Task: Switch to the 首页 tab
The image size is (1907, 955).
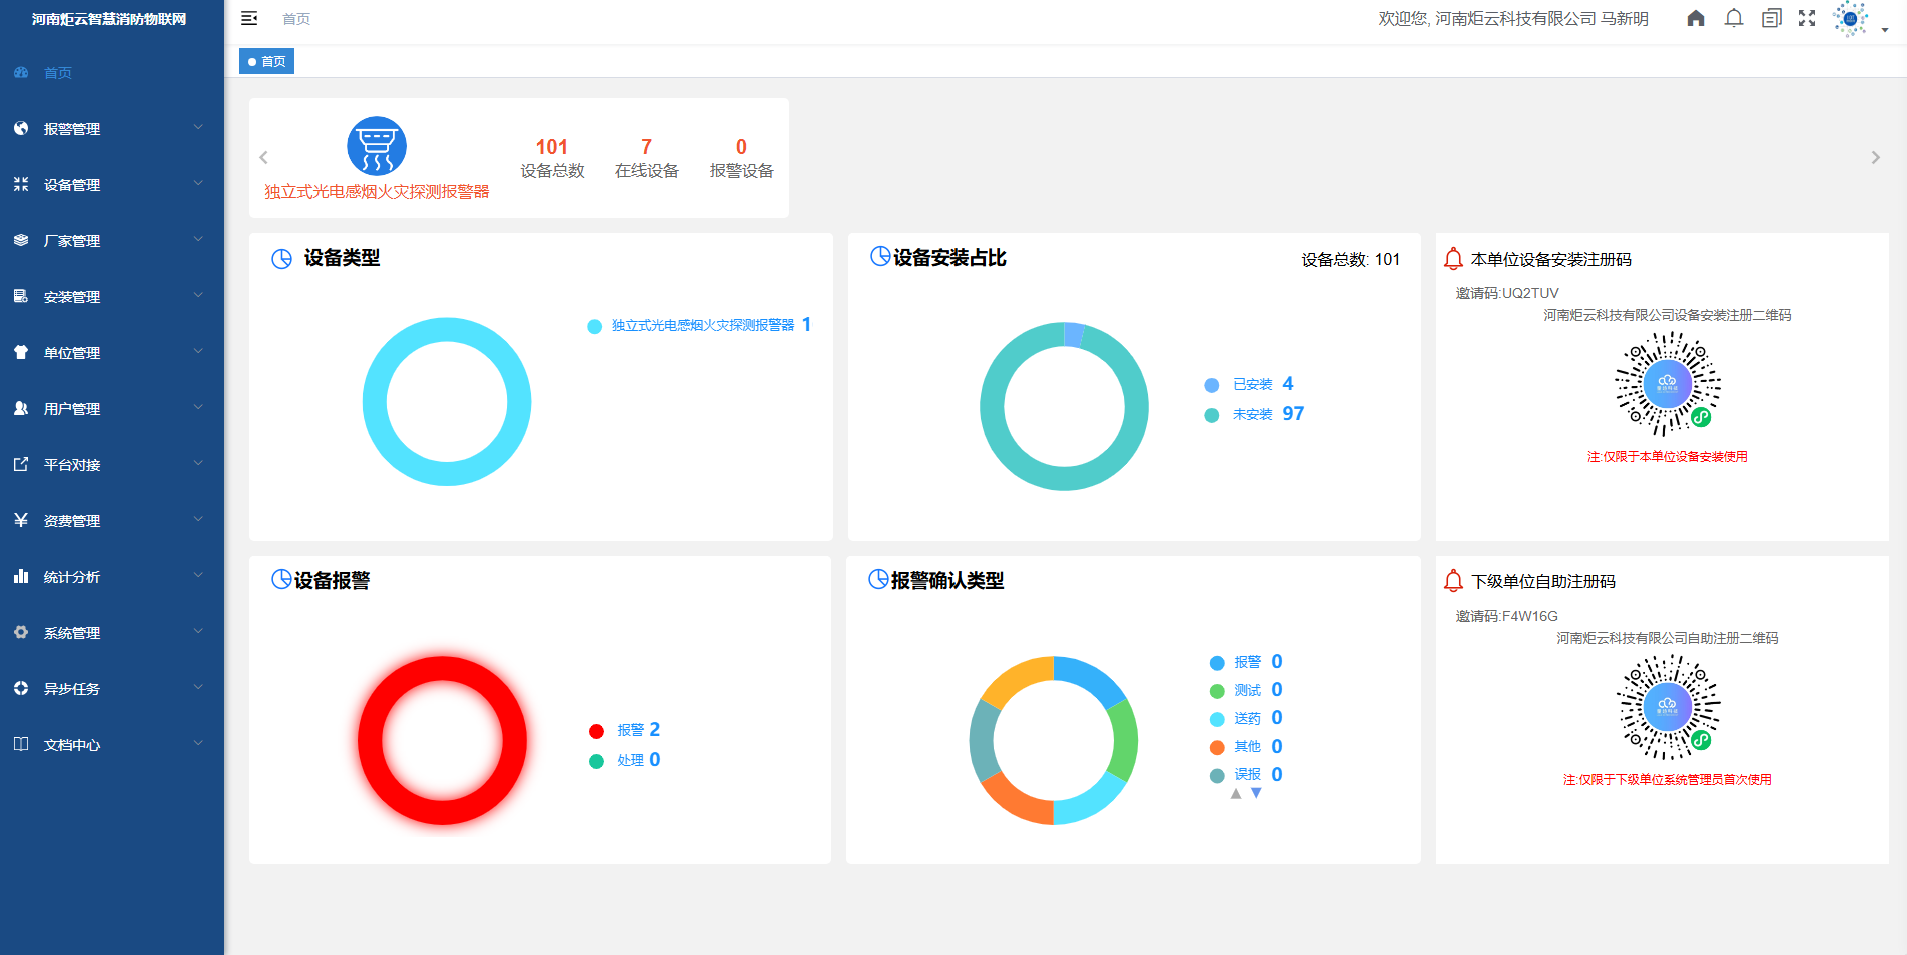Action: click(267, 62)
